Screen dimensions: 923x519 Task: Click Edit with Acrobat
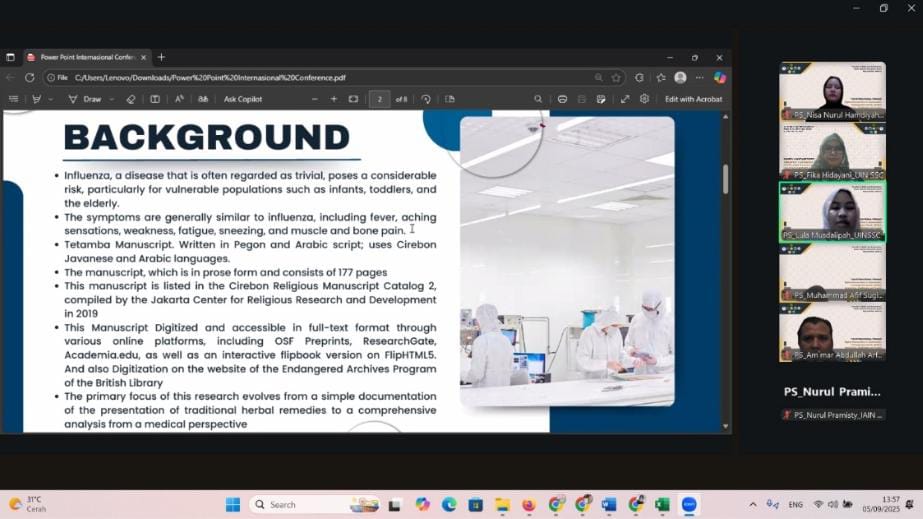[693, 99]
